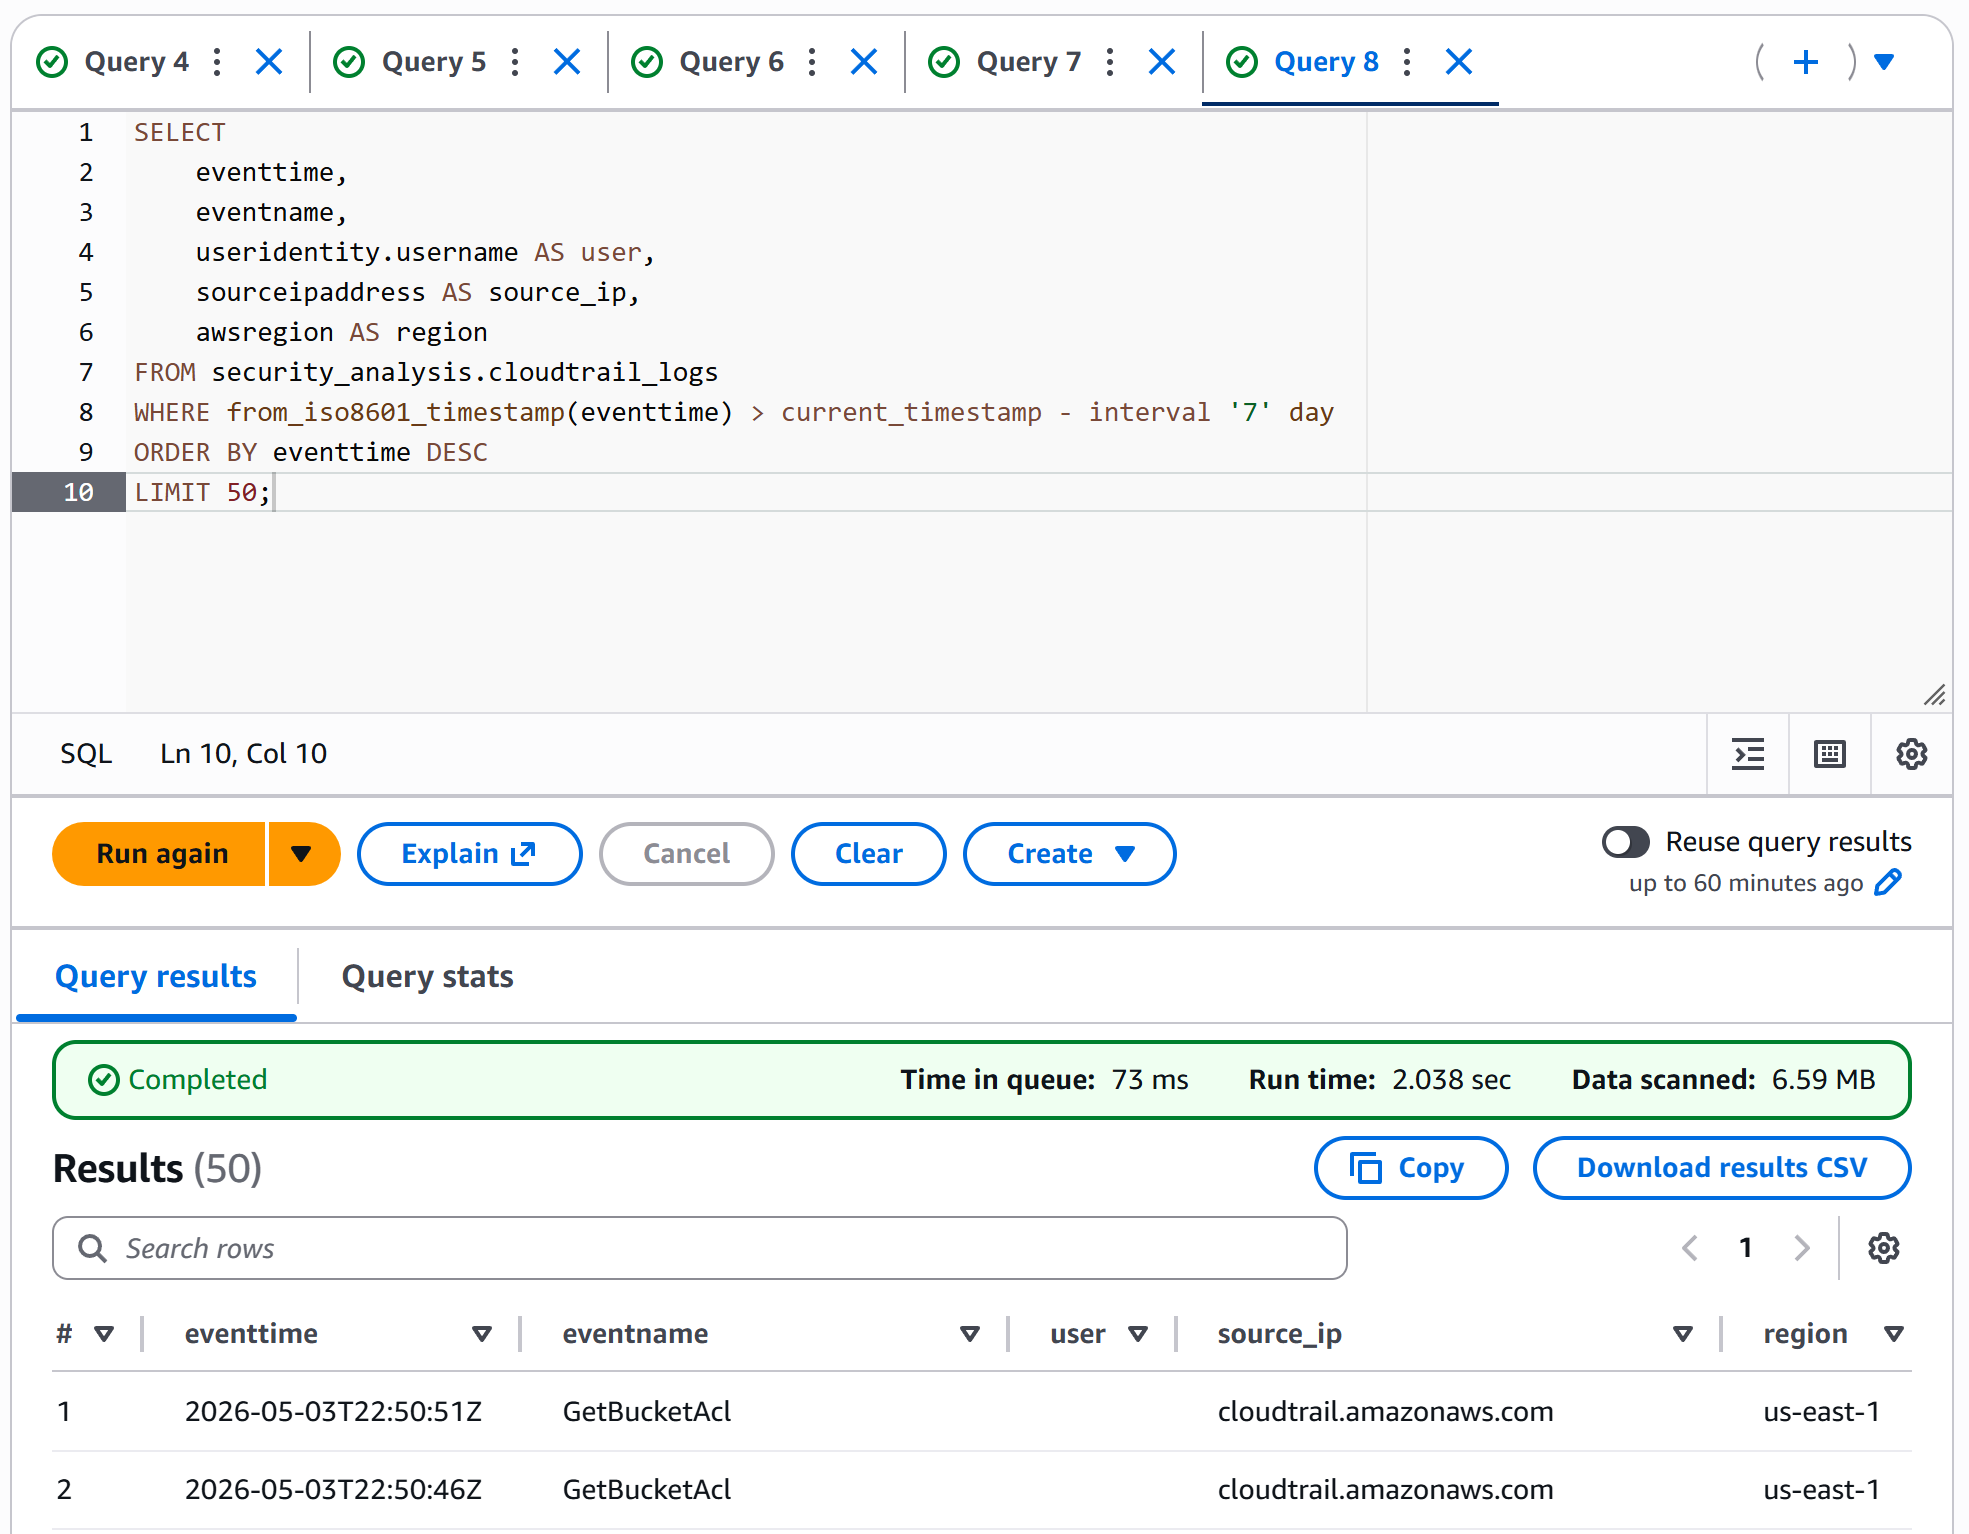
Task: Sort by the user column
Action: tap(1137, 1334)
